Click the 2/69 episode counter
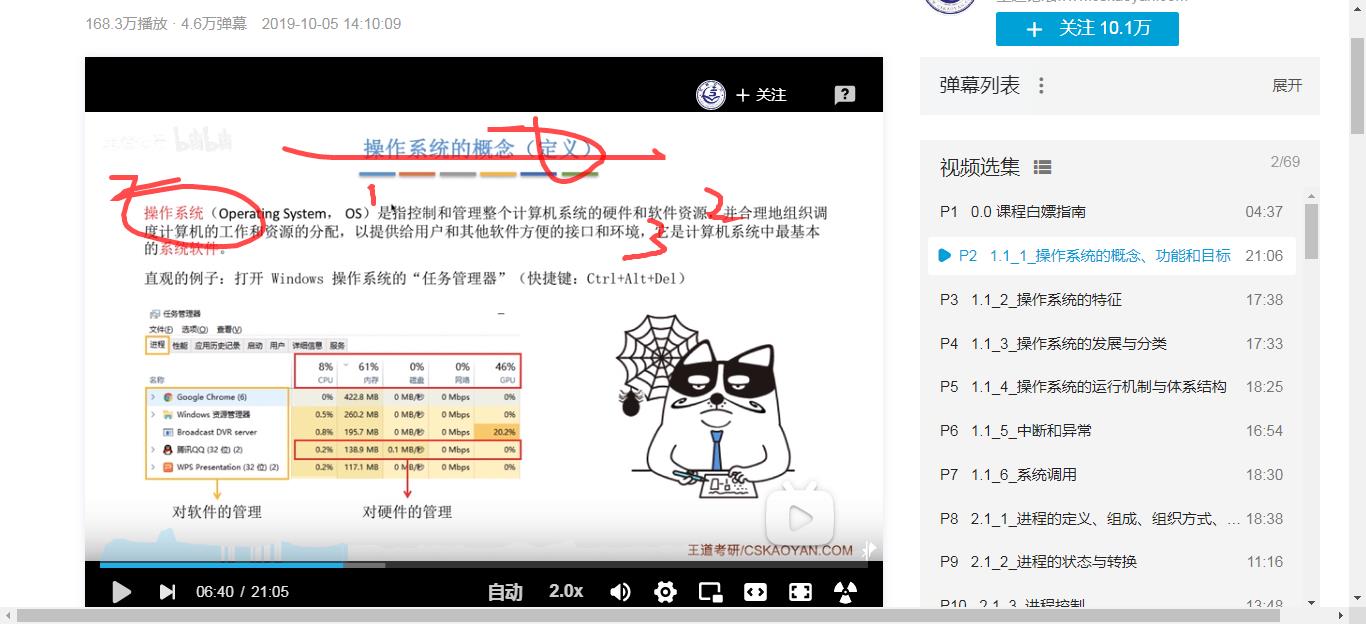 [1285, 162]
